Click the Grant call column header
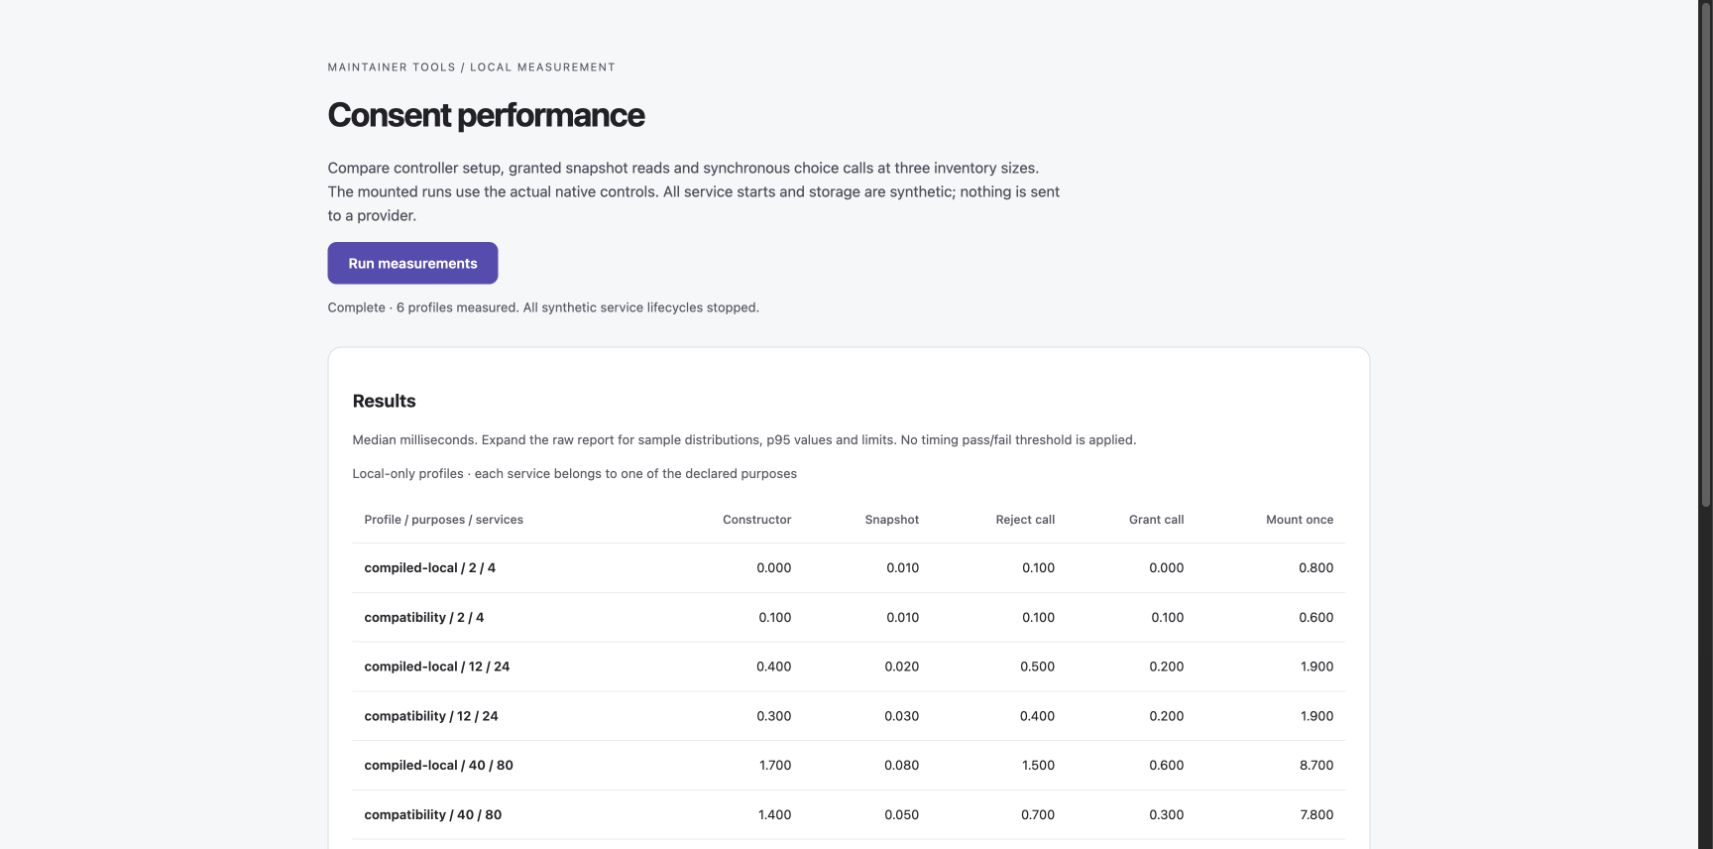This screenshot has height=849, width=1713. tap(1156, 519)
